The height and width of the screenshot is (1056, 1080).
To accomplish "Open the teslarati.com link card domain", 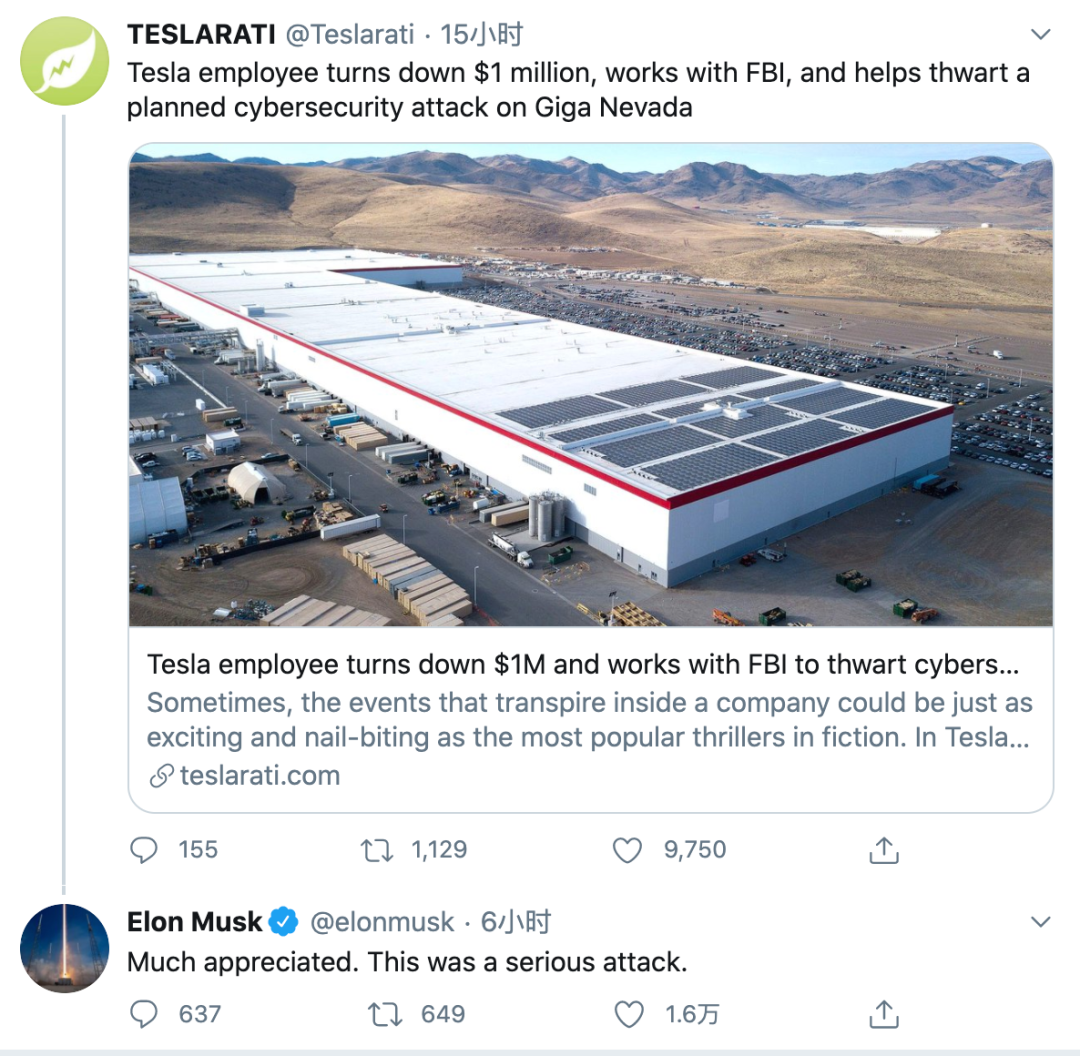I will tap(258, 775).
